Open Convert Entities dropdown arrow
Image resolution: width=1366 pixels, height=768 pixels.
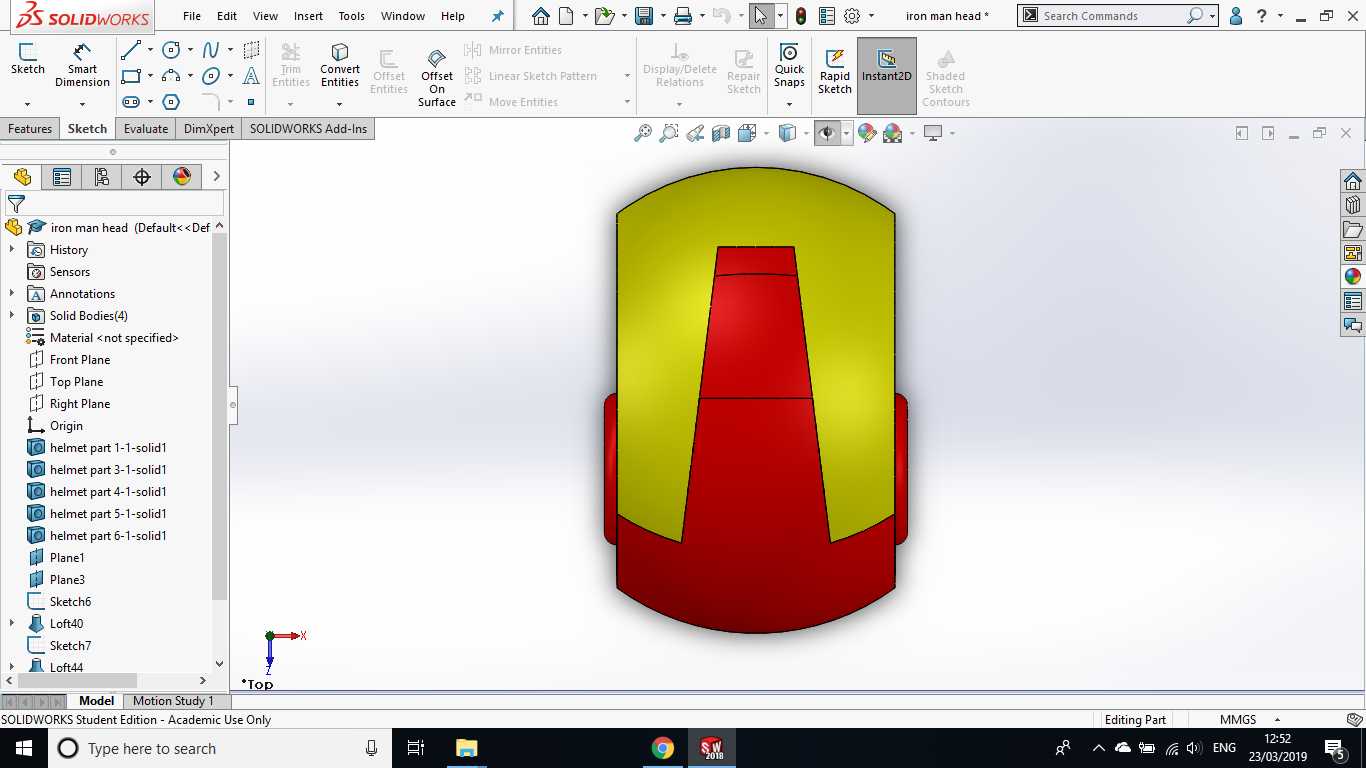[340, 103]
